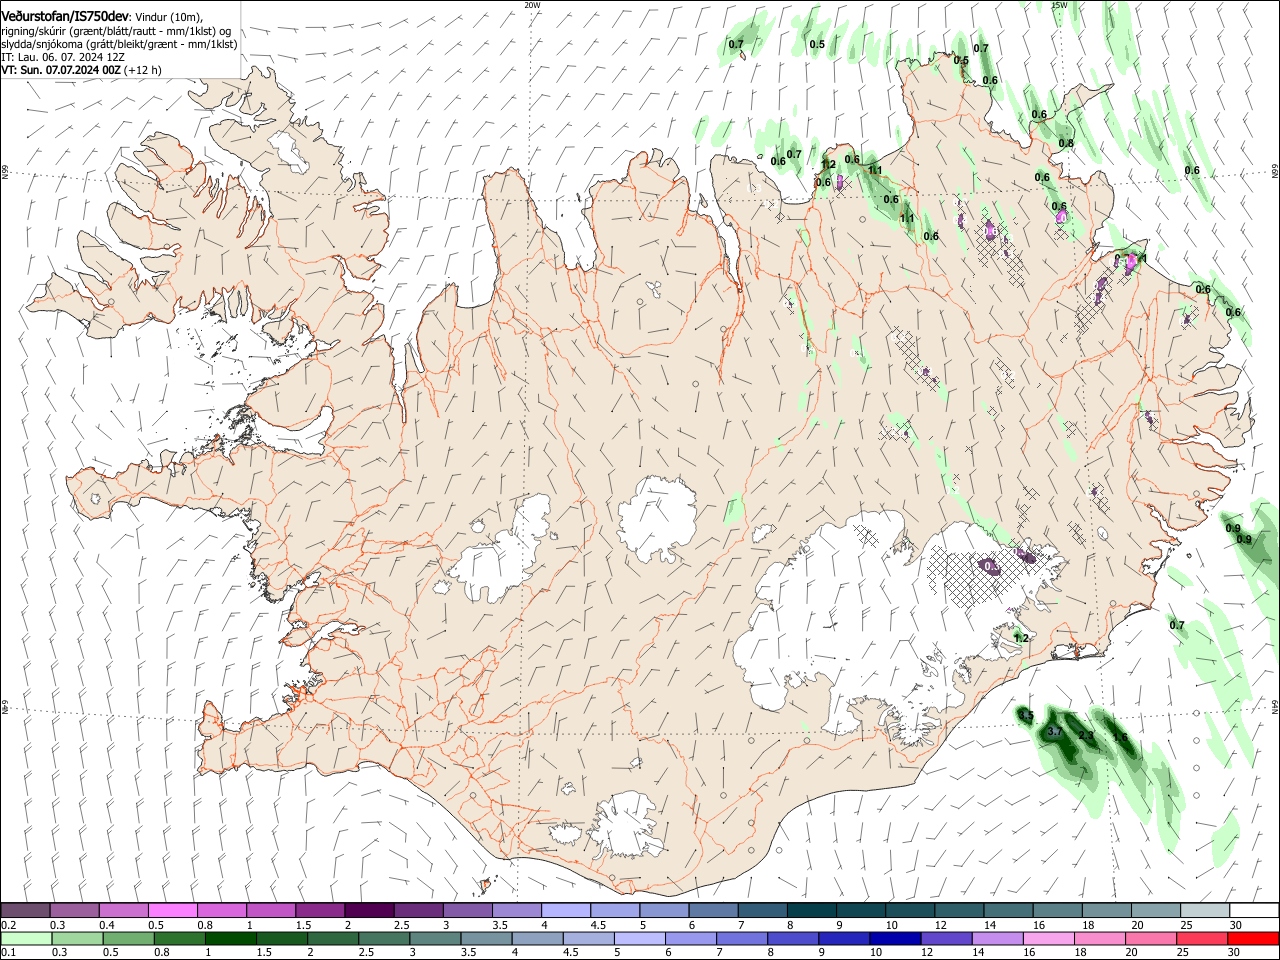
Task: Pick the darkest green 1 swatch in bottom legend
Action: [230, 939]
